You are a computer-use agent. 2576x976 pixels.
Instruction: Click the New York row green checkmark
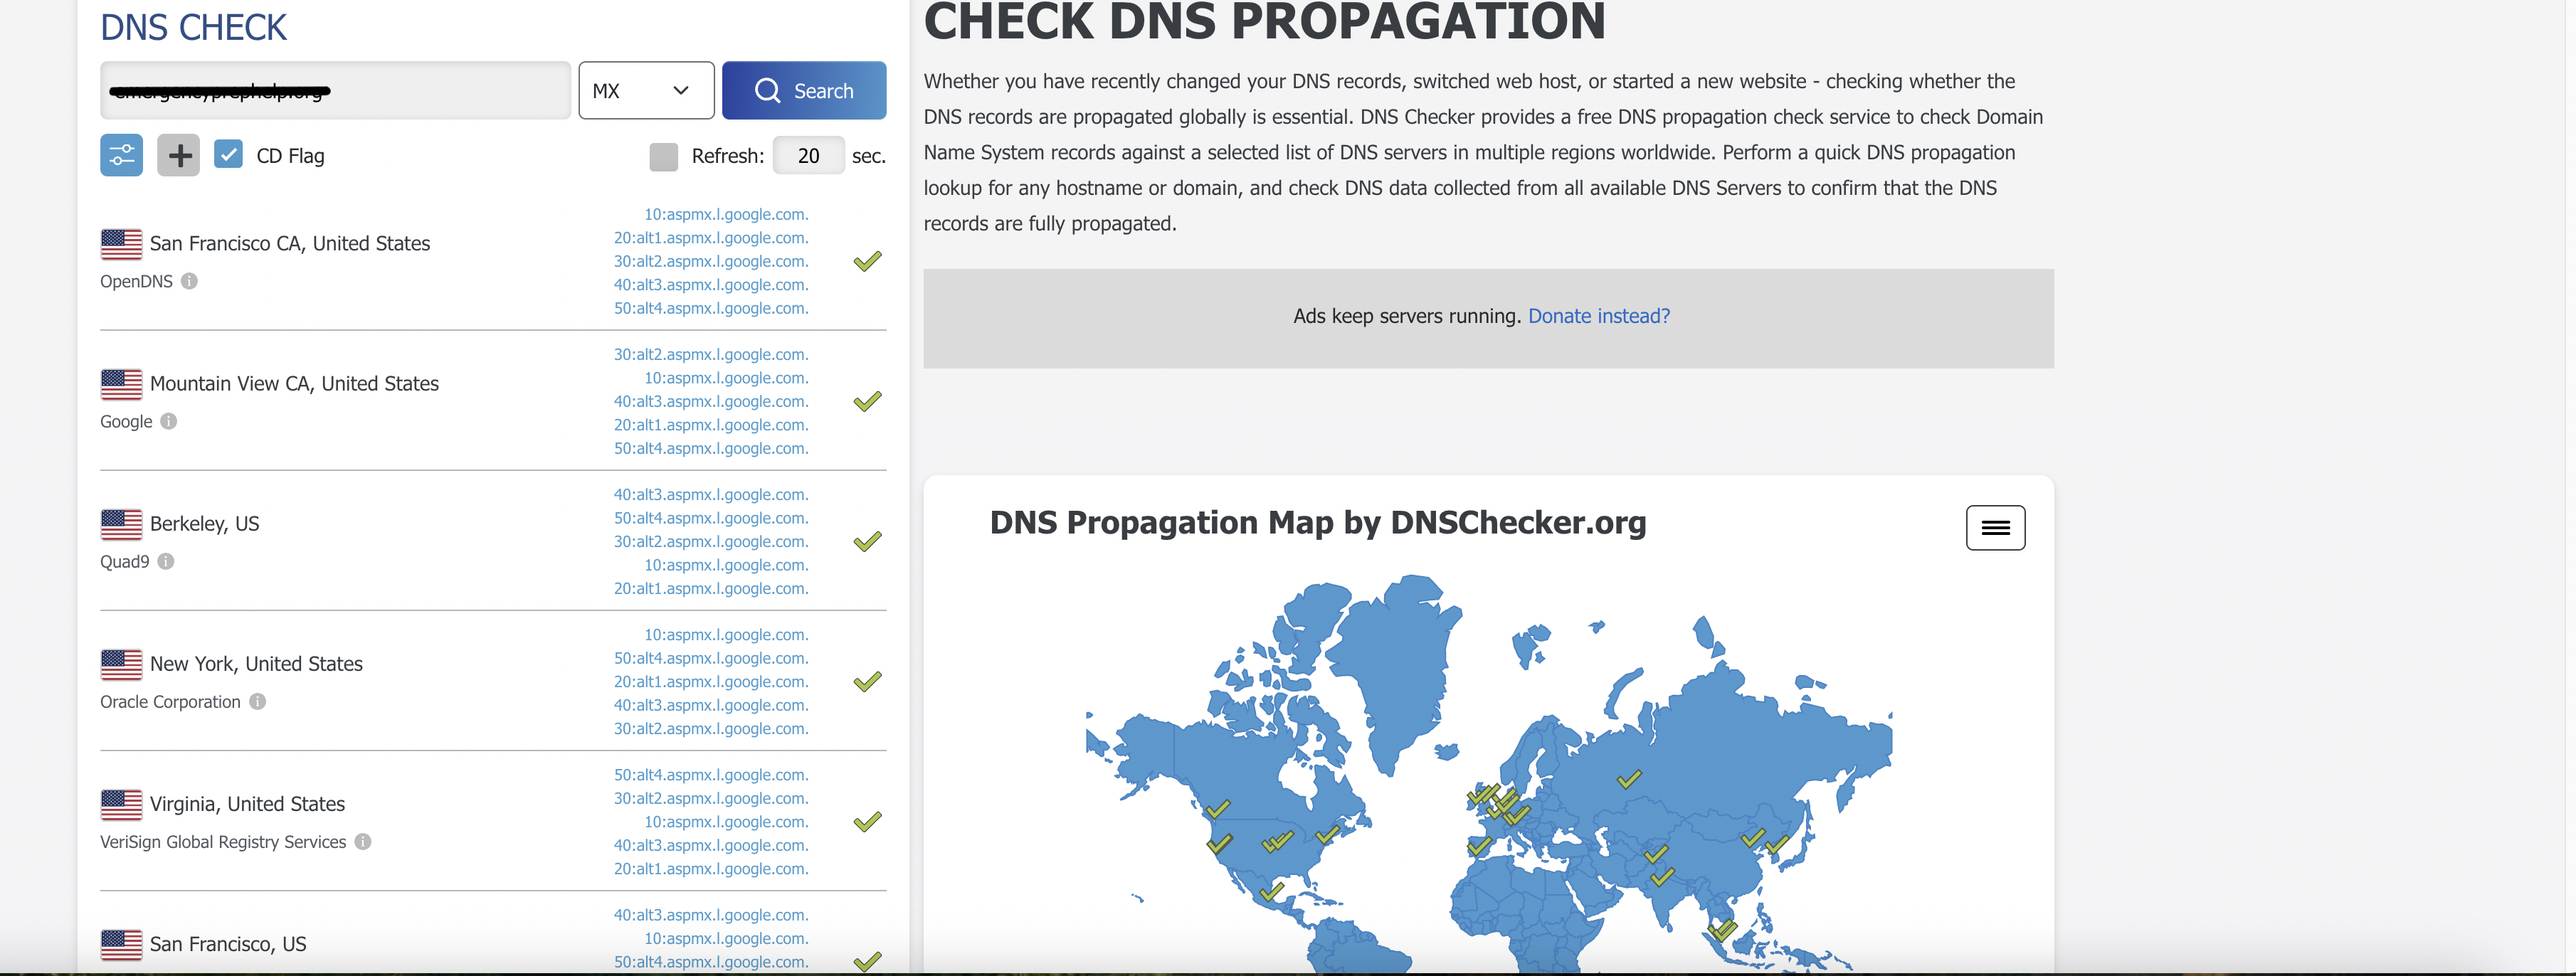867,681
